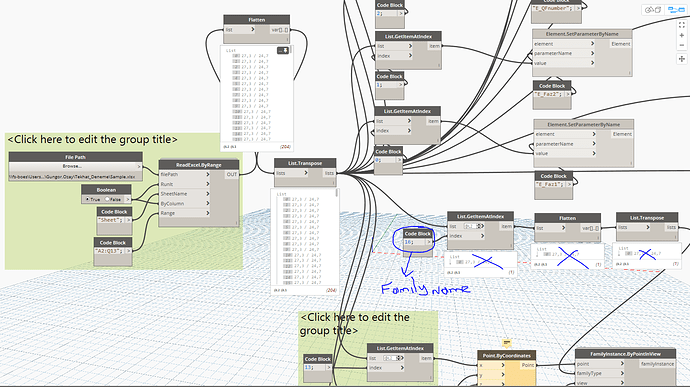Select False in the Boolean node
The image size is (690, 387).
[113, 199]
